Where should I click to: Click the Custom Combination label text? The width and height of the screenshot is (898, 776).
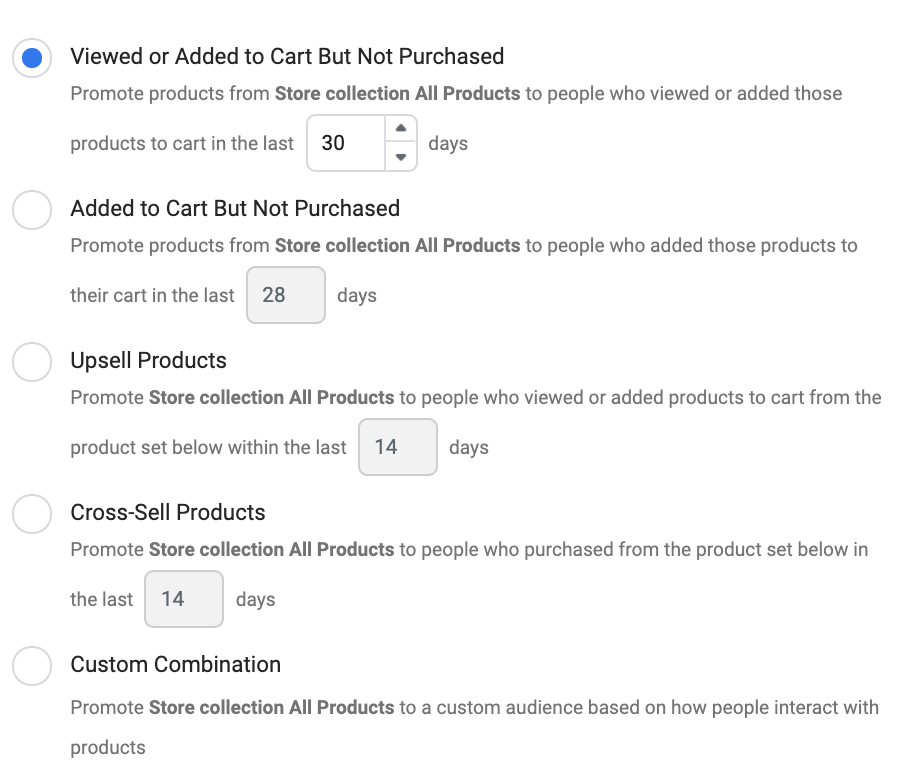(x=175, y=664)
